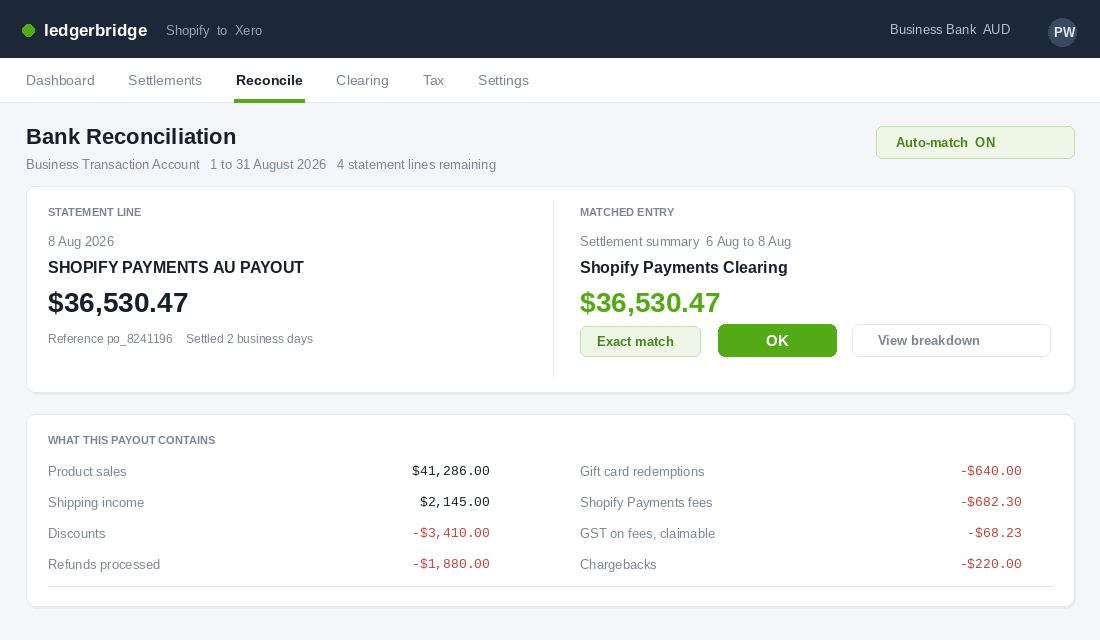
Task: Click the Shipping income label
Action: [x=96, y=502]
